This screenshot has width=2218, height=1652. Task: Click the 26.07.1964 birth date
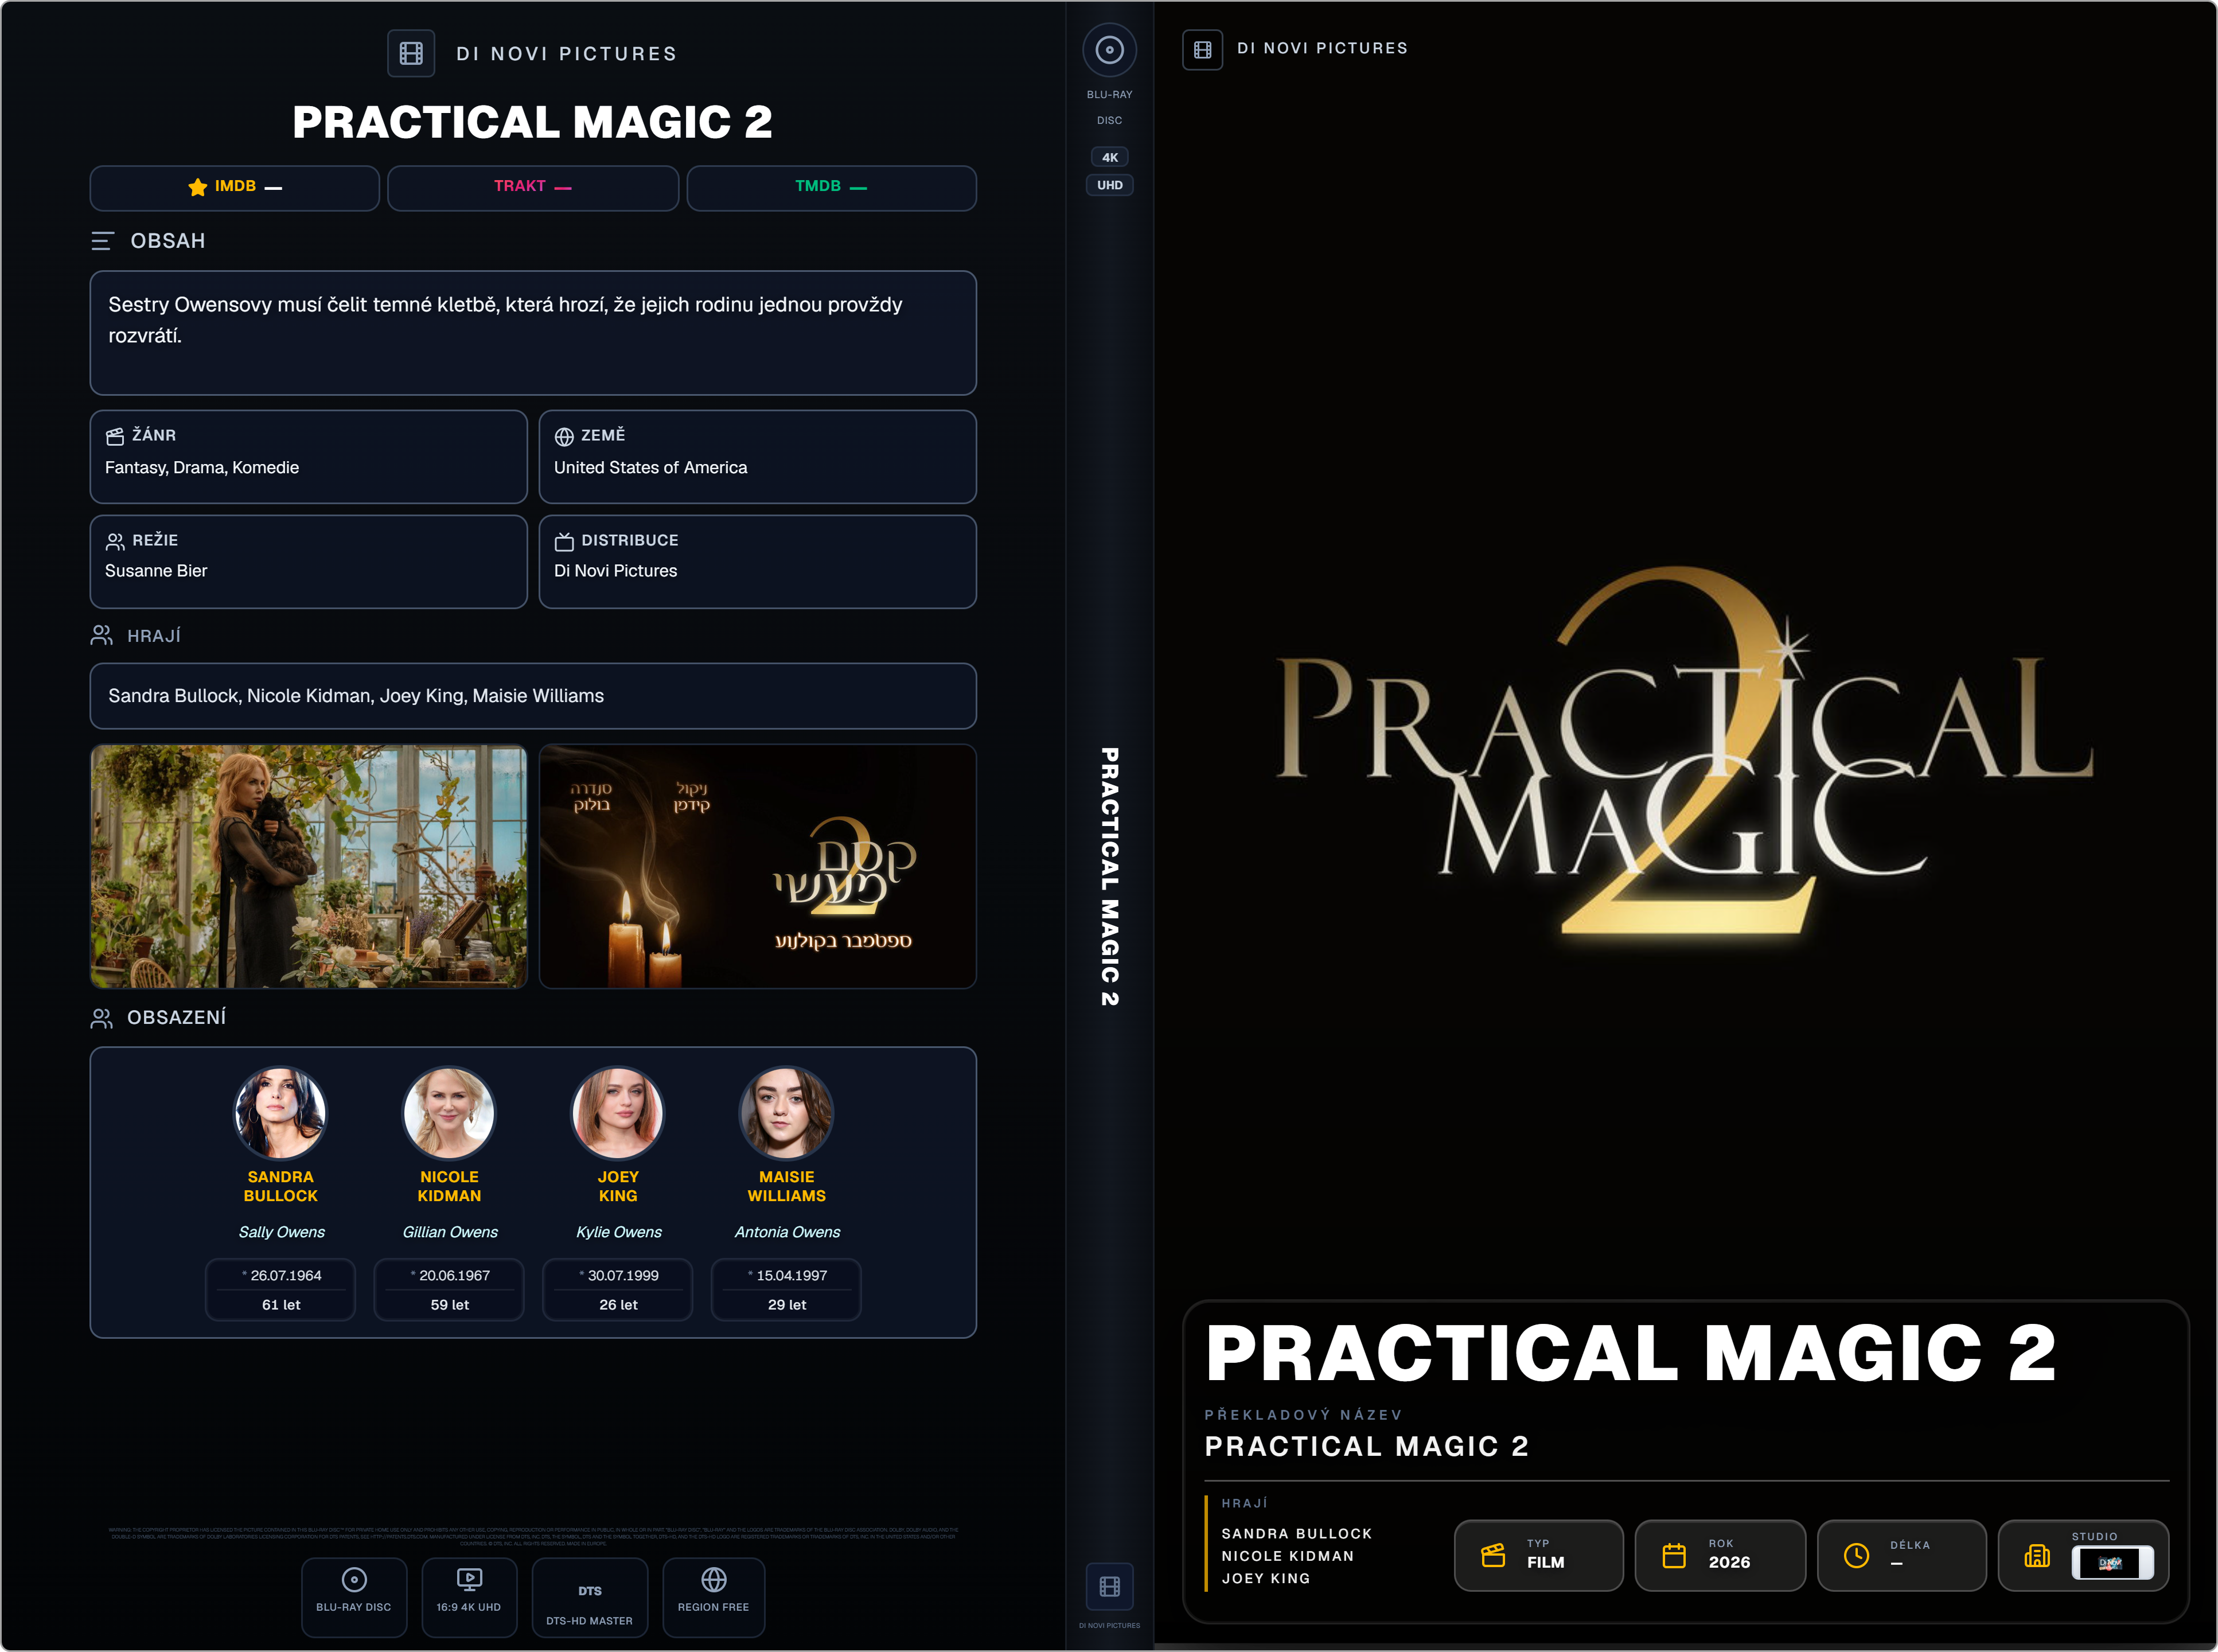[x=286, y=1276]
